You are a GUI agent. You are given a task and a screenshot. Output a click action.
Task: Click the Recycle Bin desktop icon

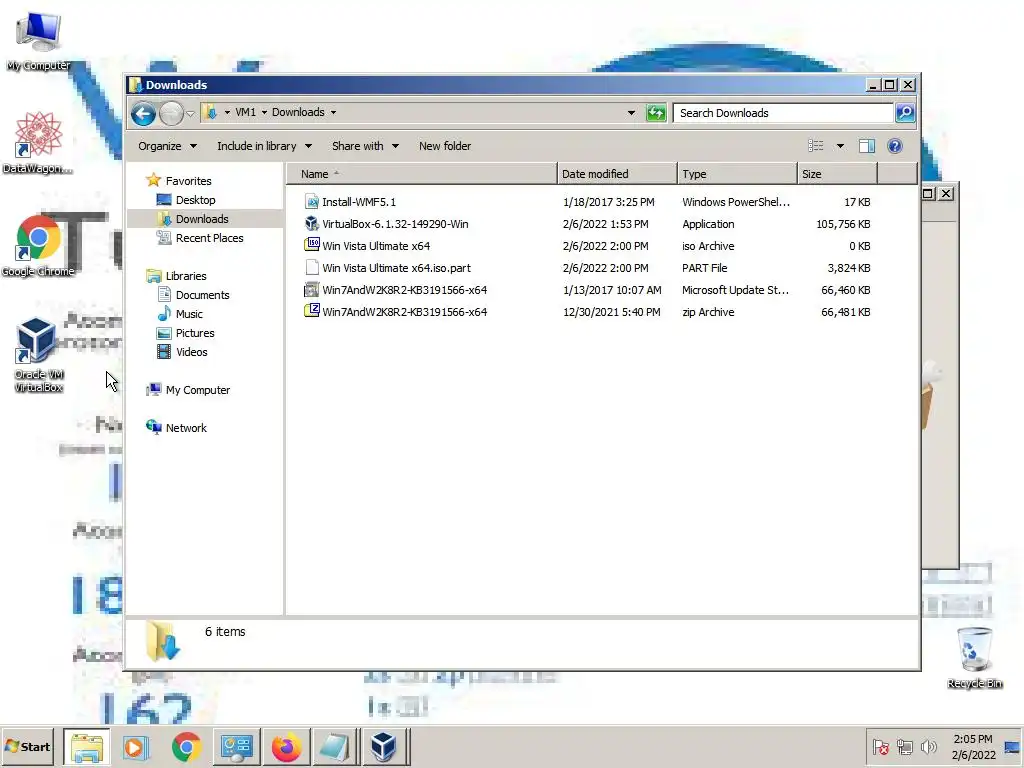[974, 657]
